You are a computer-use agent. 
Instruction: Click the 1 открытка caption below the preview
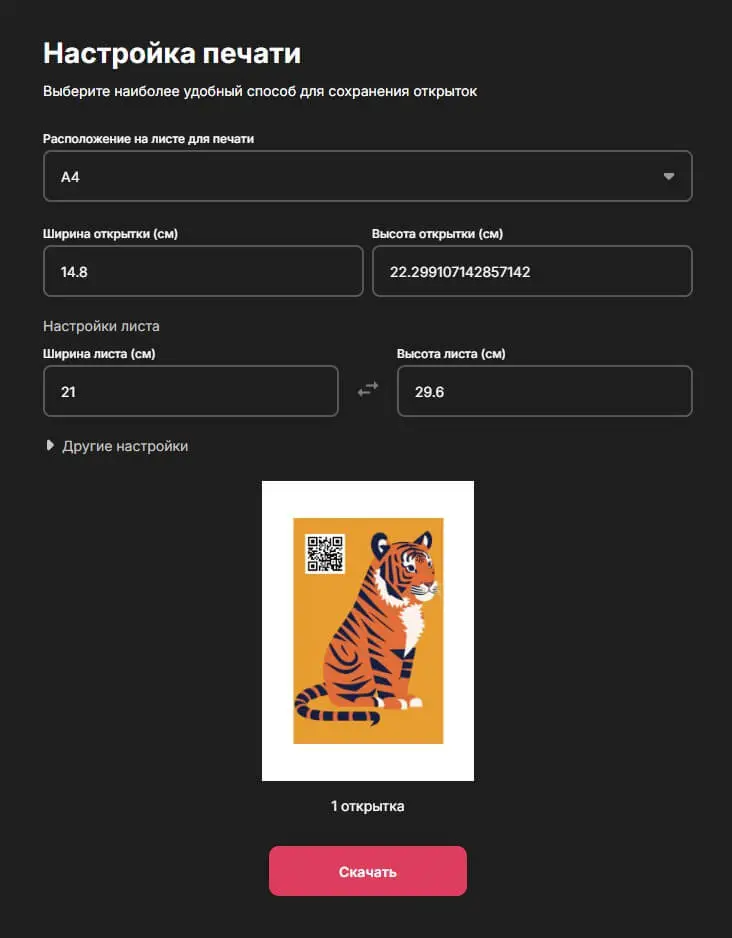[368, 806]
